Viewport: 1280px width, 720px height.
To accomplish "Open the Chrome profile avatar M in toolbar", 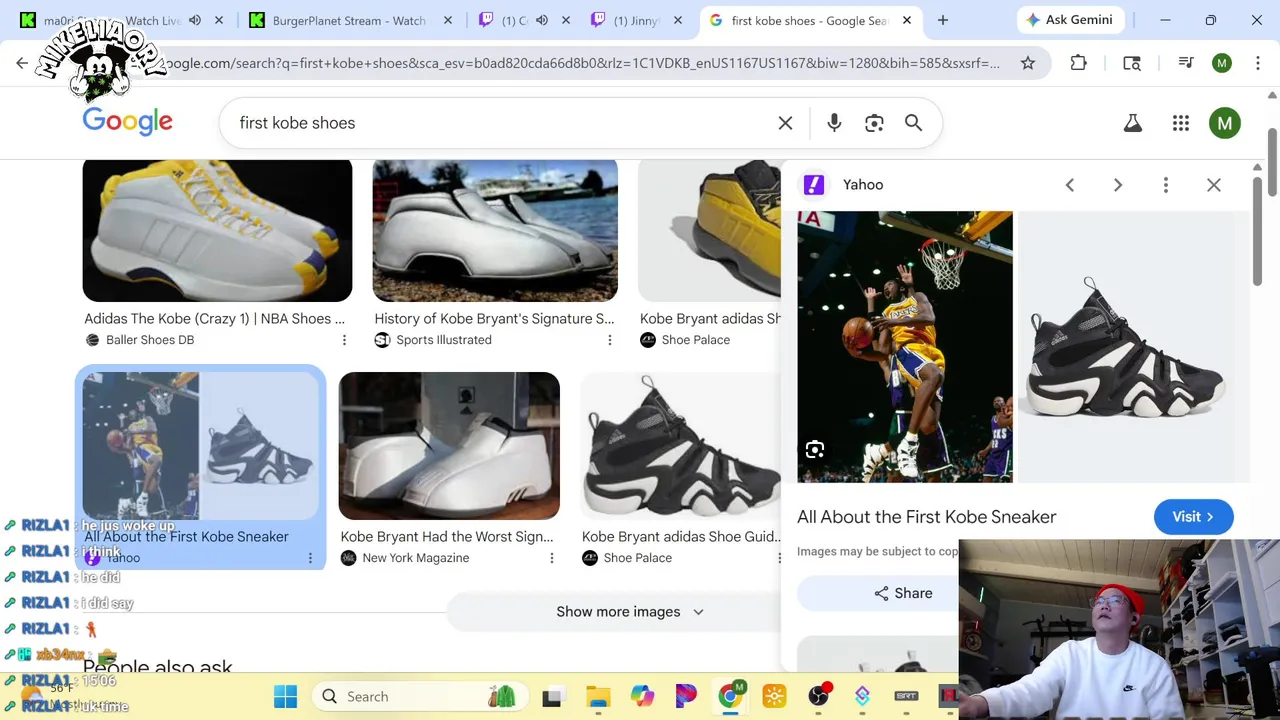I will [1222, 63].
